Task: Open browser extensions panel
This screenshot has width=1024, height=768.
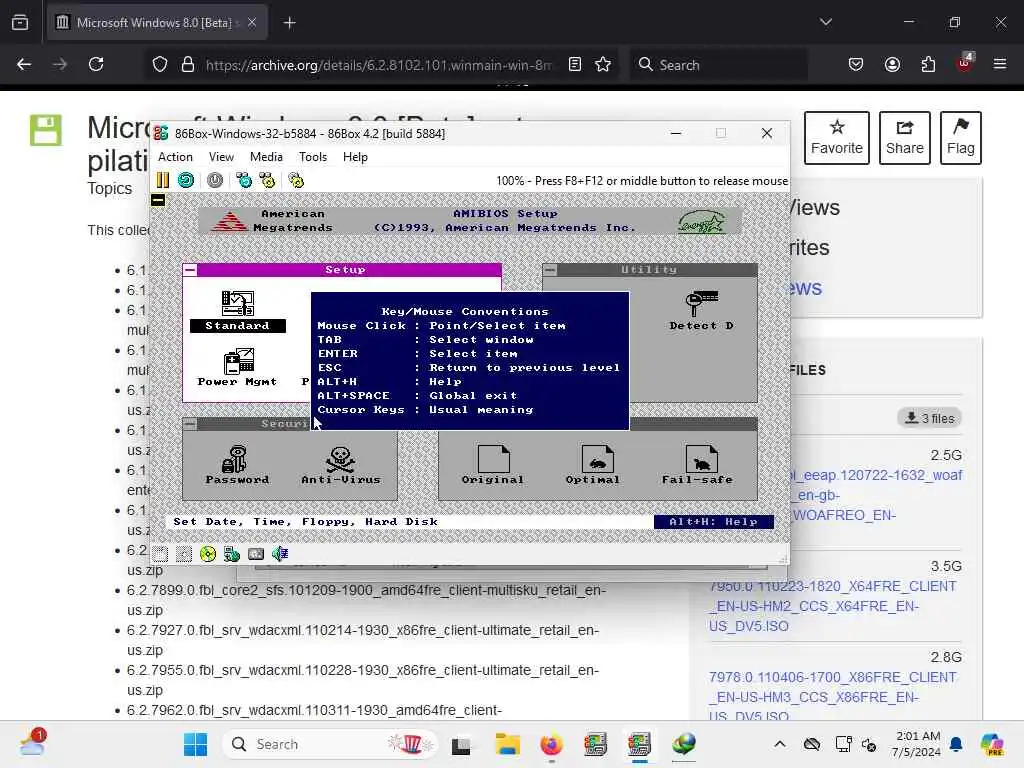Action: click(928, 65)
